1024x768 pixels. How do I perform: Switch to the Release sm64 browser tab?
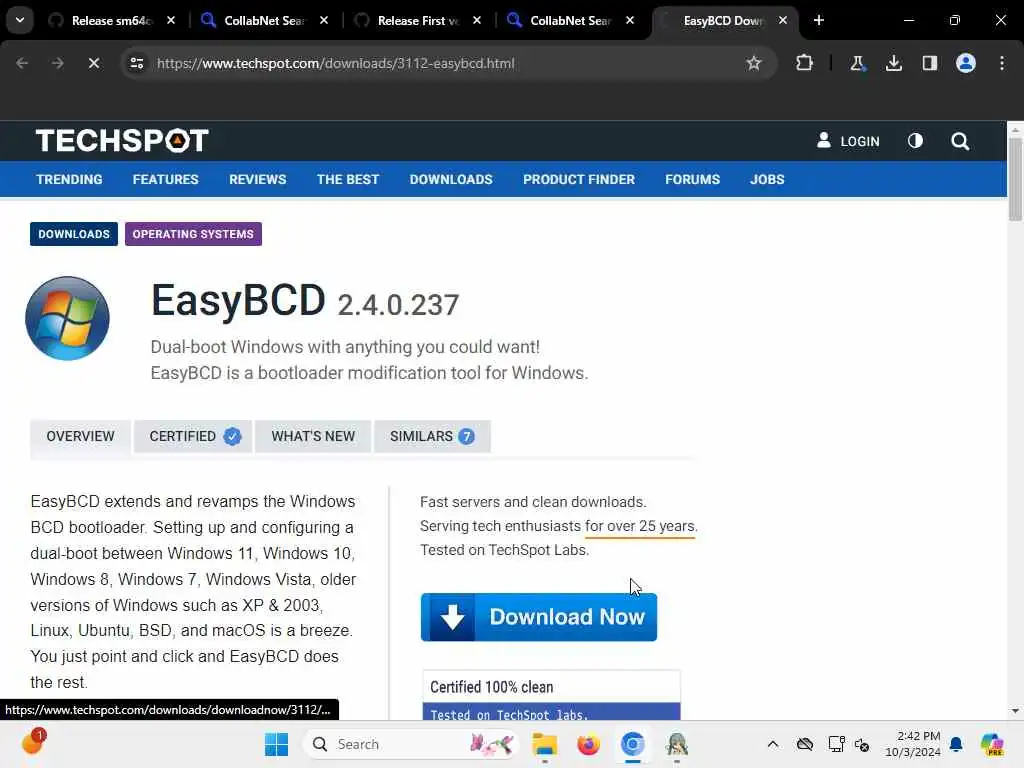tap(111, 21)
